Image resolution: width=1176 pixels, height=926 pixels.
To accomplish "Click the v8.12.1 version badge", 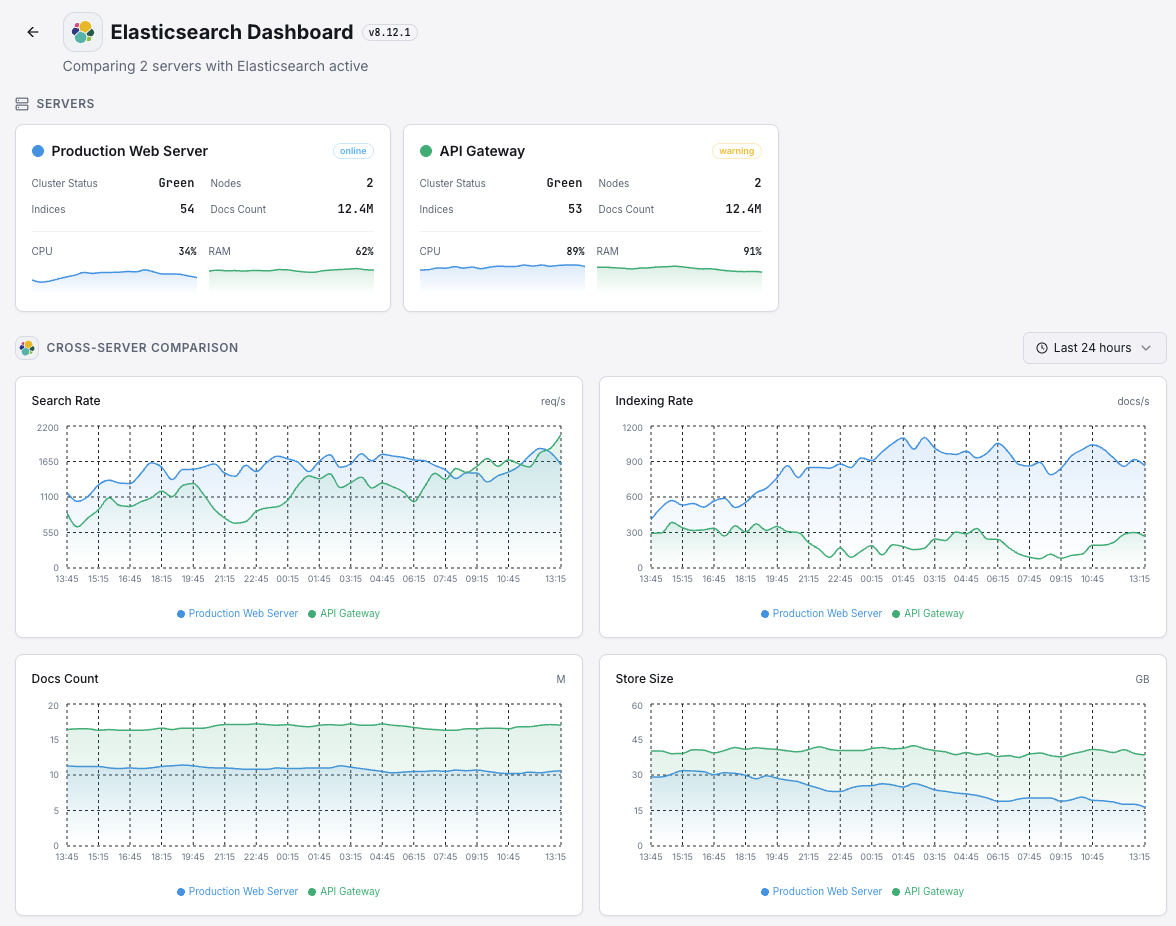I will tap(390, 31).
